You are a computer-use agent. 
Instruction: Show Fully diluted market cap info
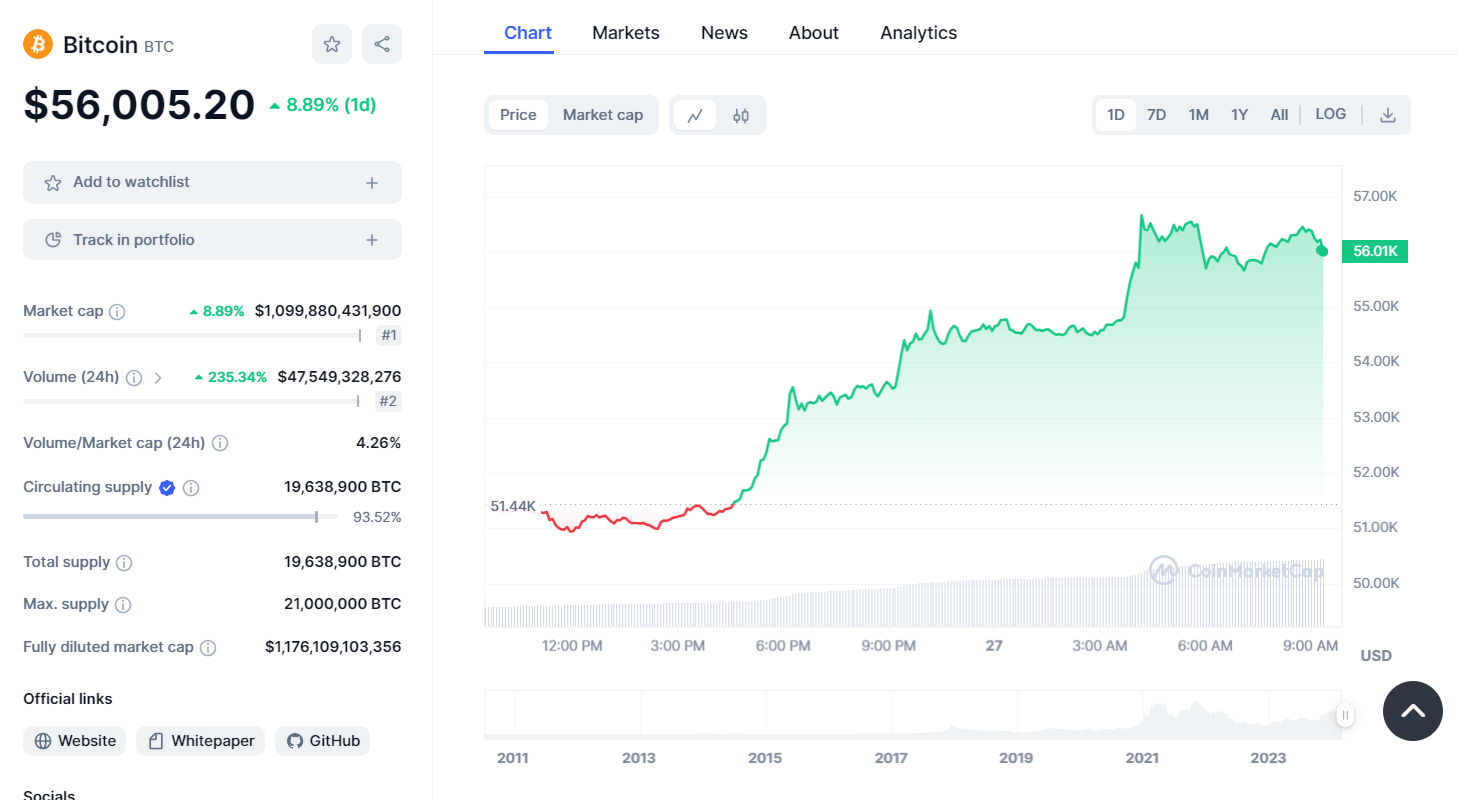click(x=208, y=648)
